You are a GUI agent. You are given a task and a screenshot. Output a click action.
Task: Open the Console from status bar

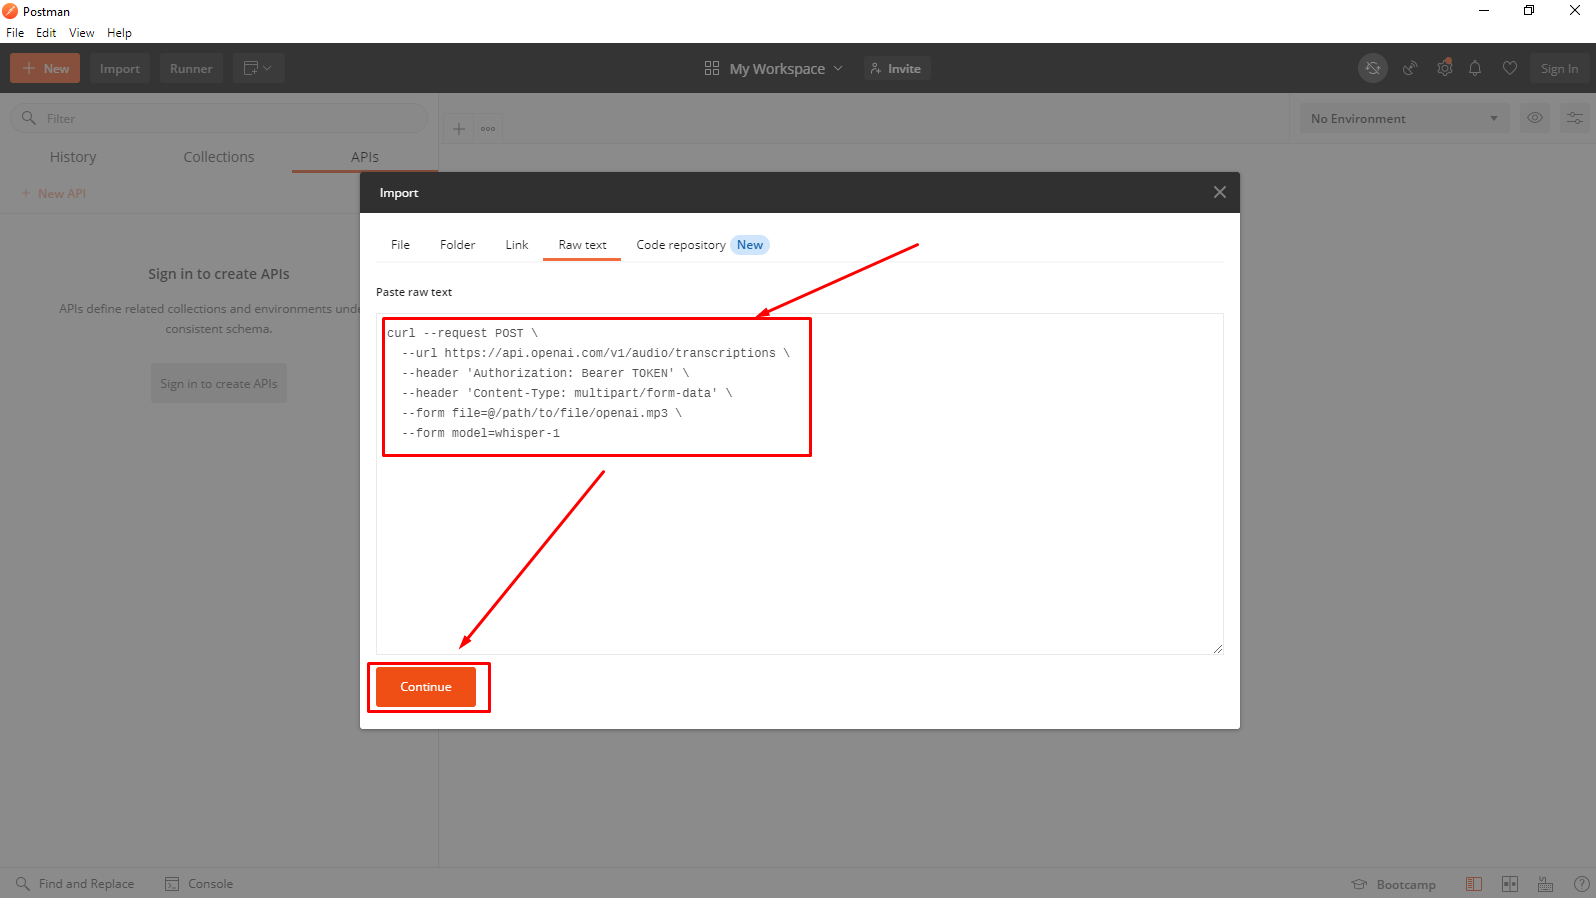point(199,884)
